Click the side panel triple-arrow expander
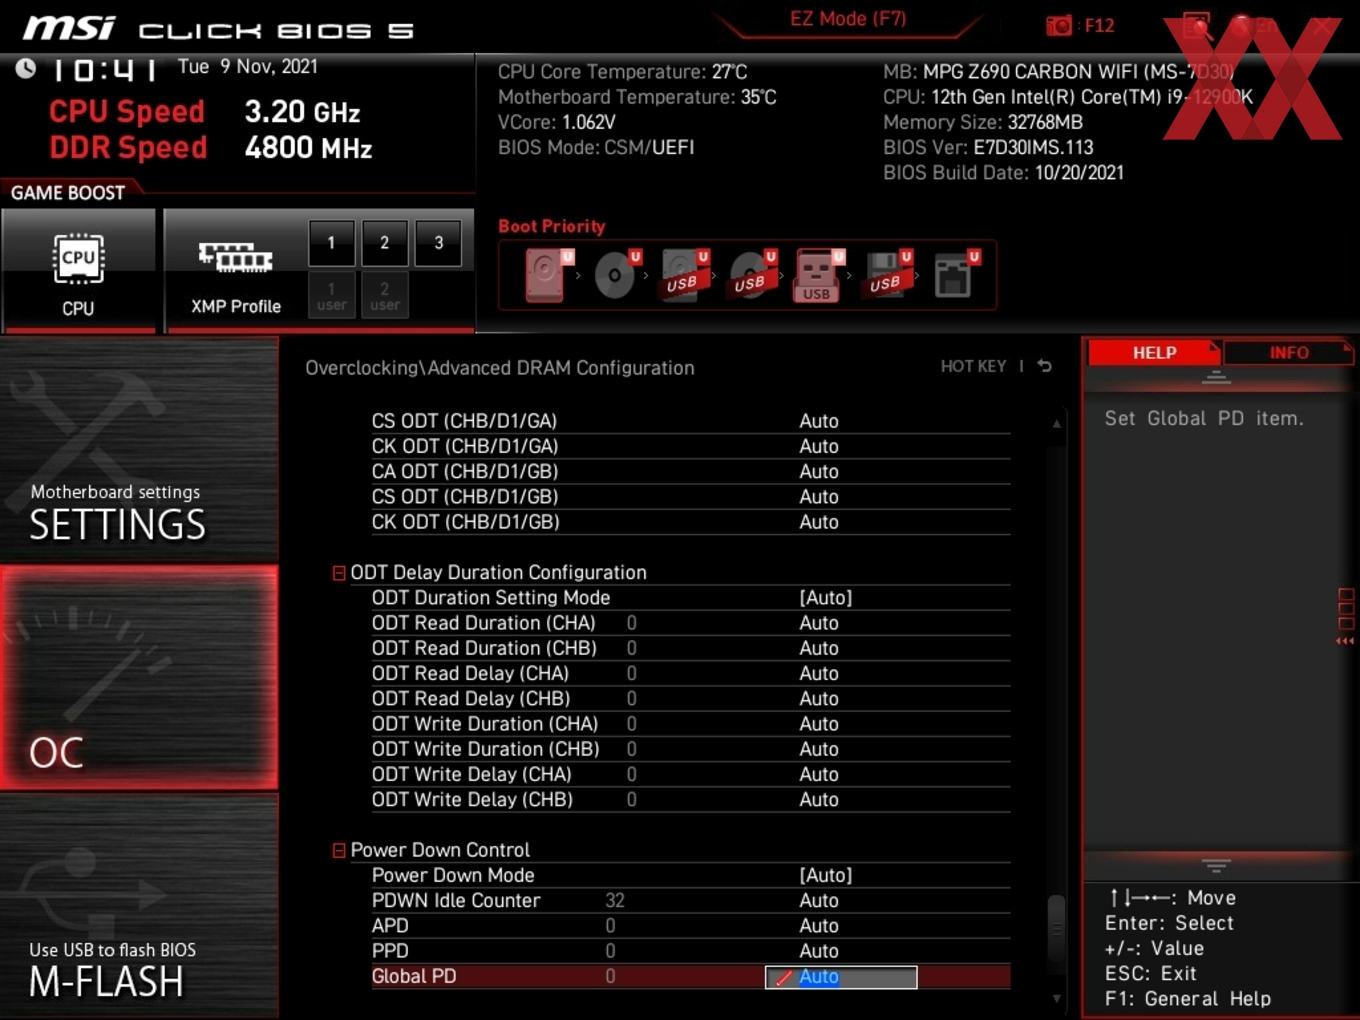Screen dimensions: 1360x1020 [1345, 641]
